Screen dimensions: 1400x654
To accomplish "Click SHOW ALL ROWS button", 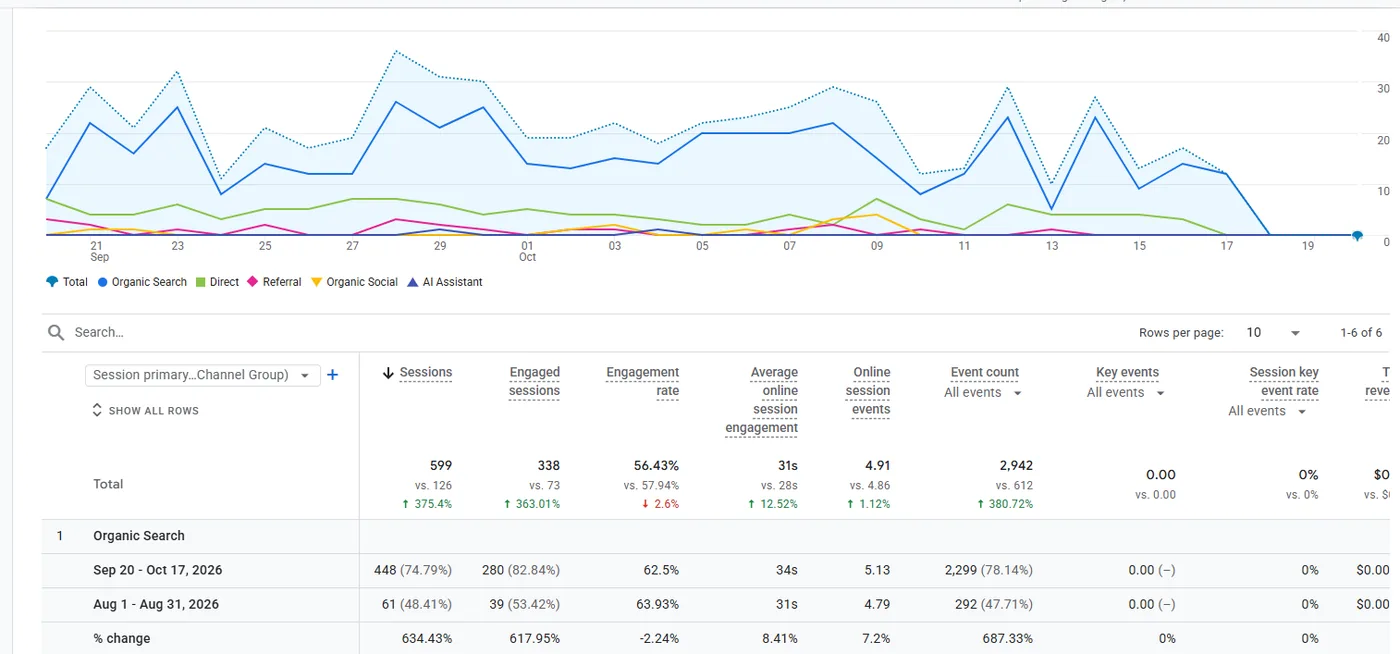I will [x=145, y=410].
